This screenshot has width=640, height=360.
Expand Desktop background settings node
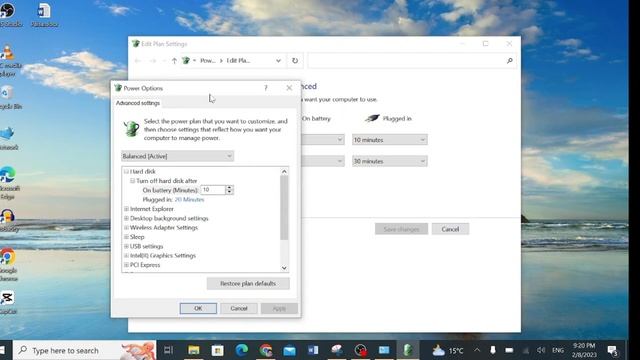coord(126,218)
